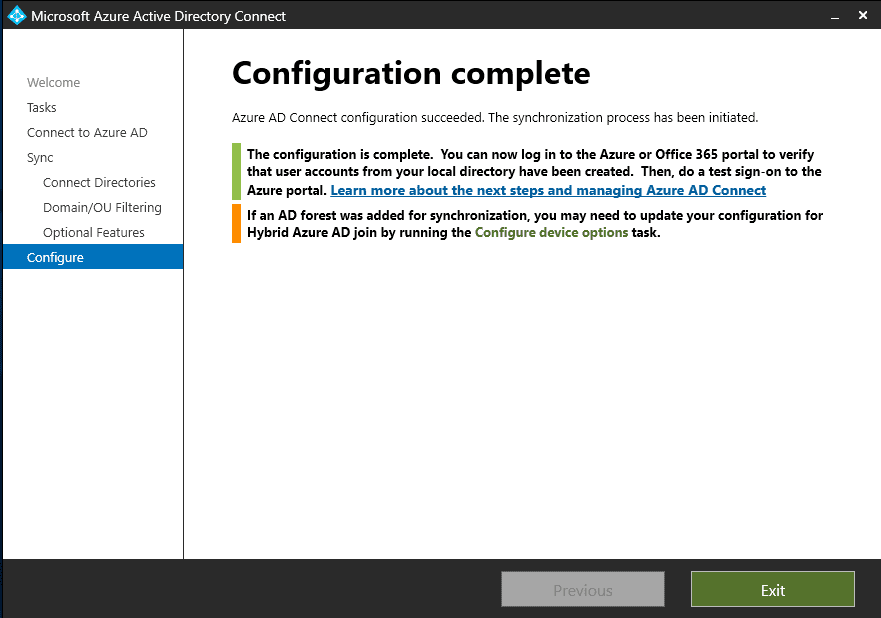Minimize the Azure AD Connect window
Viewport: 881px width, 618px height.
(835, 16)
